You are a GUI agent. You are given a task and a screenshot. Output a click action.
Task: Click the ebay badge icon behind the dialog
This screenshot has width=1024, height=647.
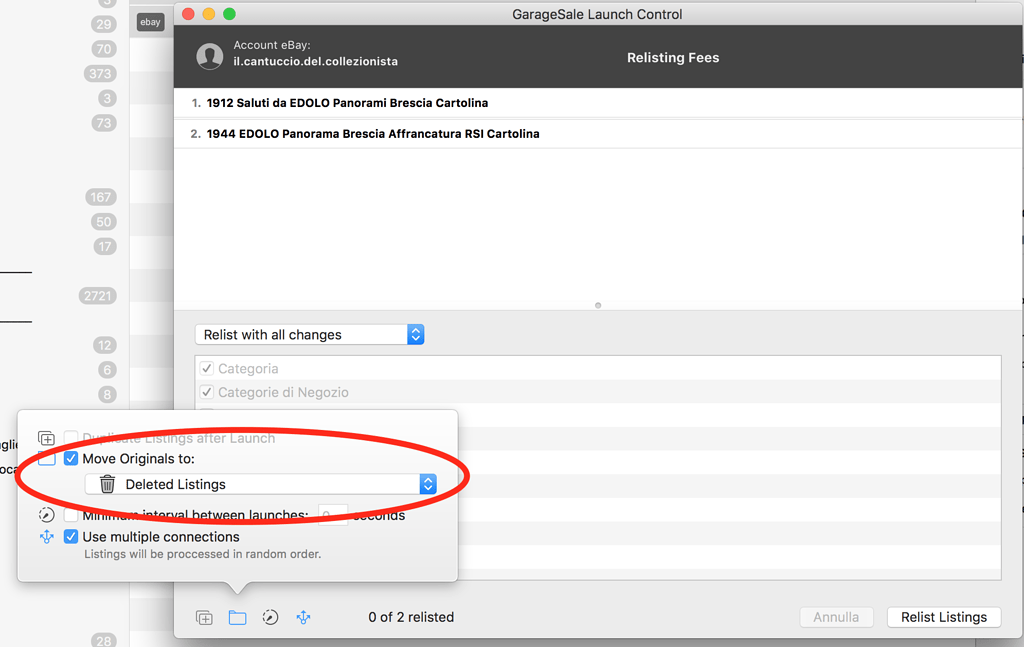[x=150, y=22]
